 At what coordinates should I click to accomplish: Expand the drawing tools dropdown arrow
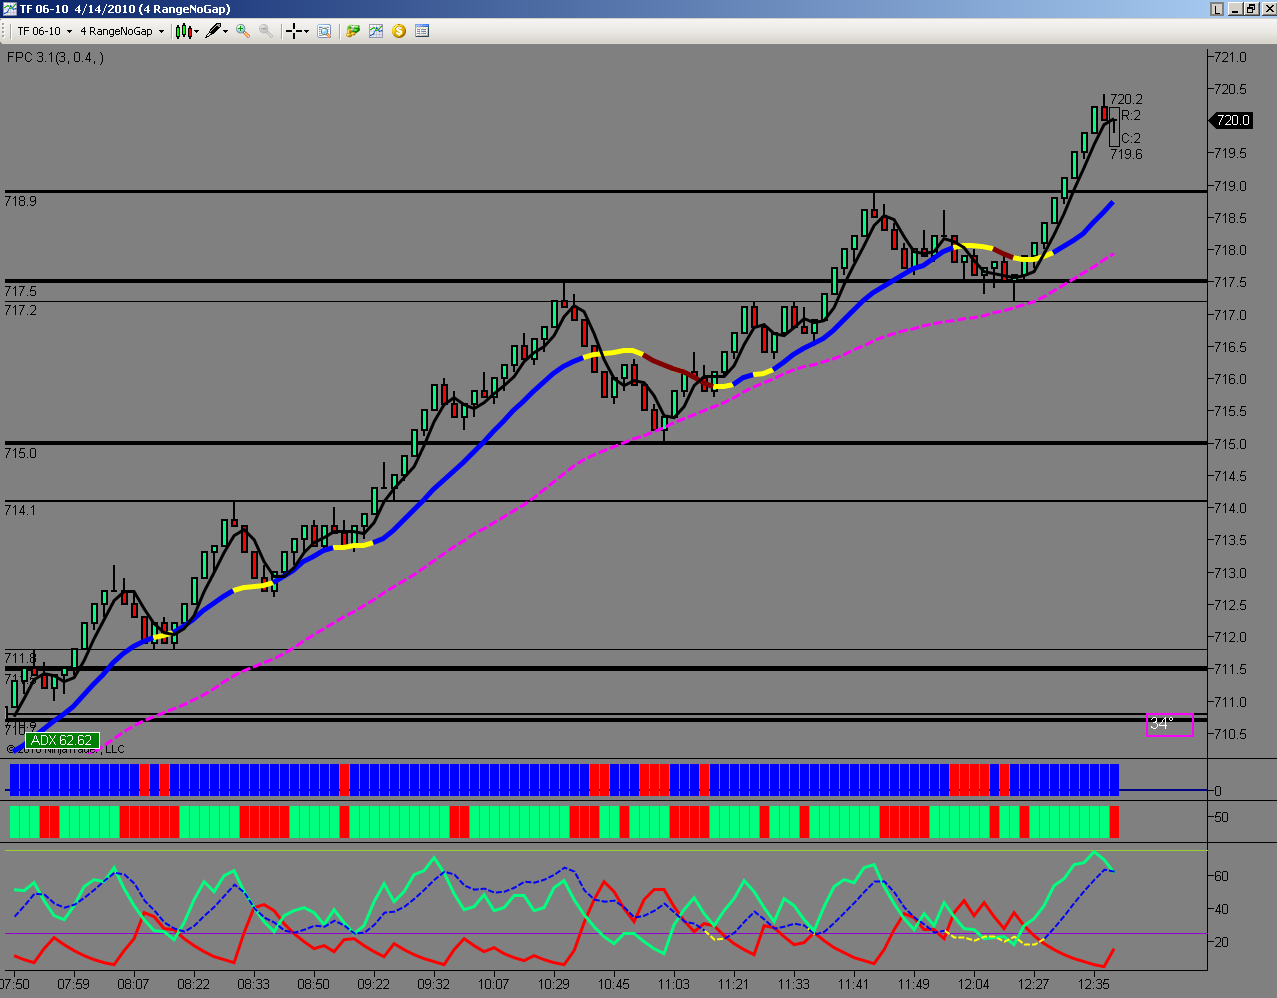[225, 31]
